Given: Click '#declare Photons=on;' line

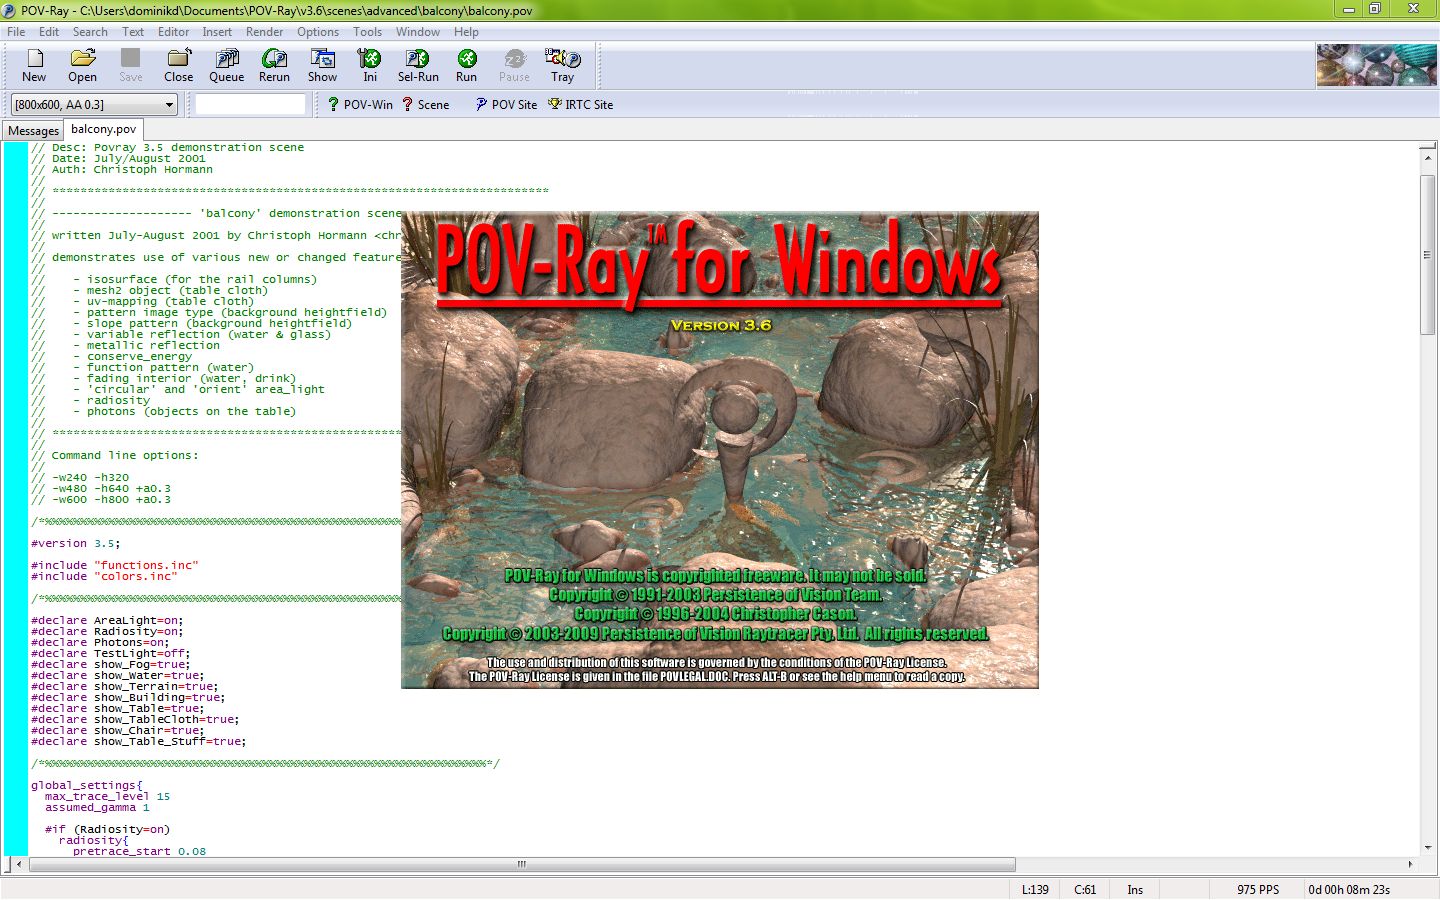Looking at the screenshot, I should click(100, 643).
